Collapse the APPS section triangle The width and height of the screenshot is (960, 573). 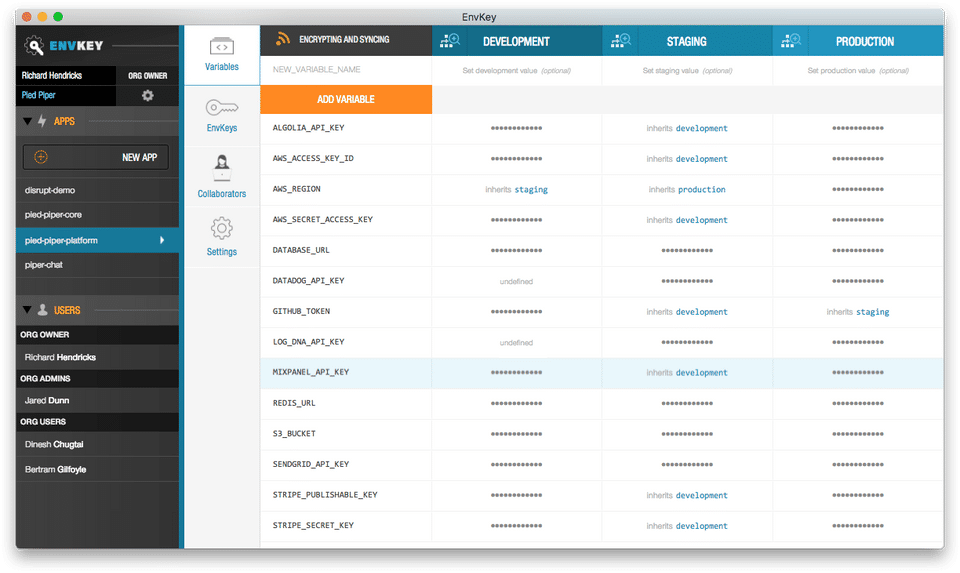(x=28, y=121)
